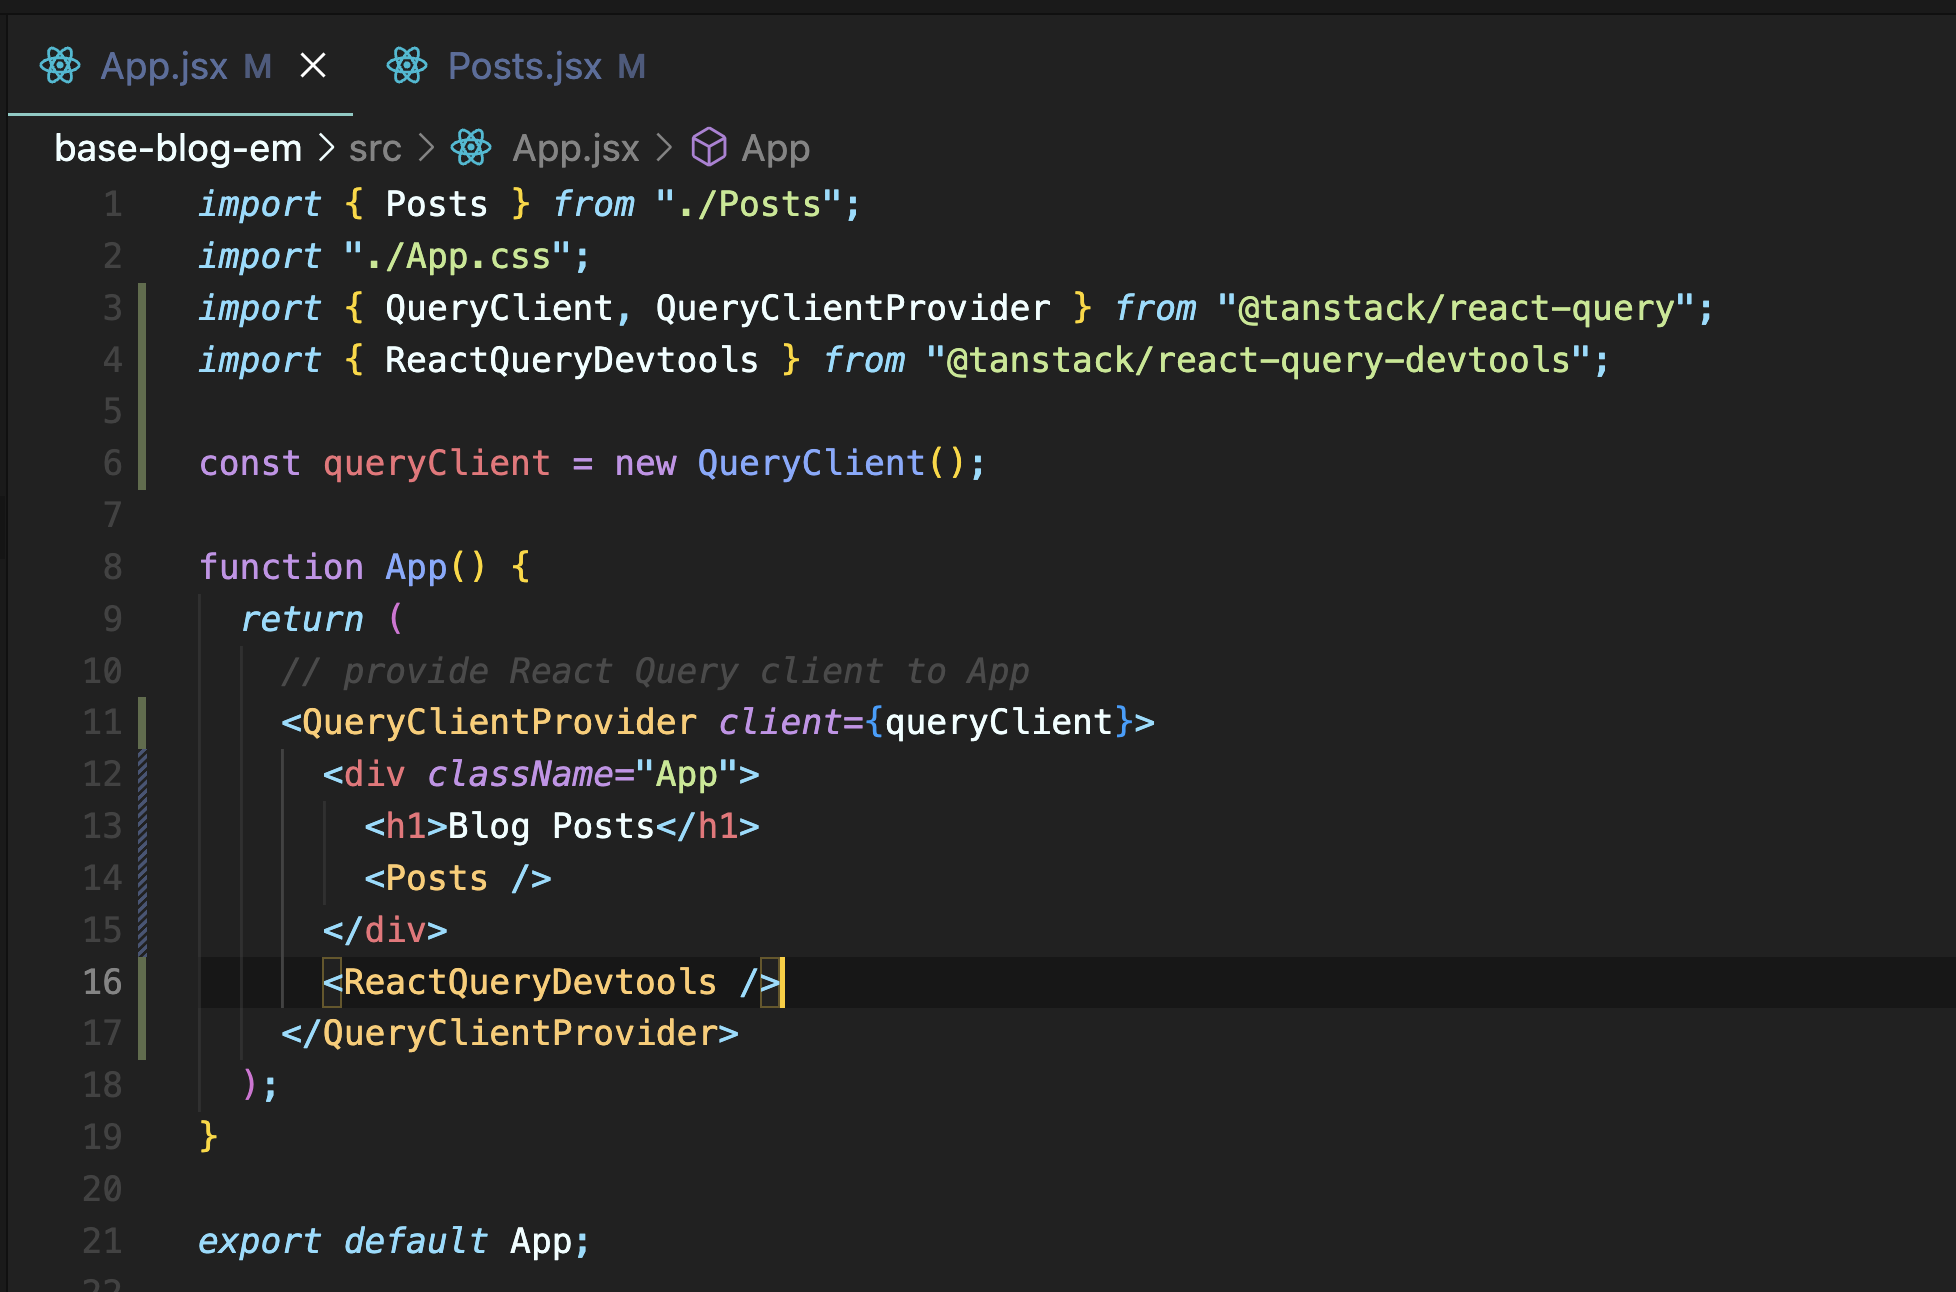Click App.jsx breadcrumb file name

coord(575,148)
